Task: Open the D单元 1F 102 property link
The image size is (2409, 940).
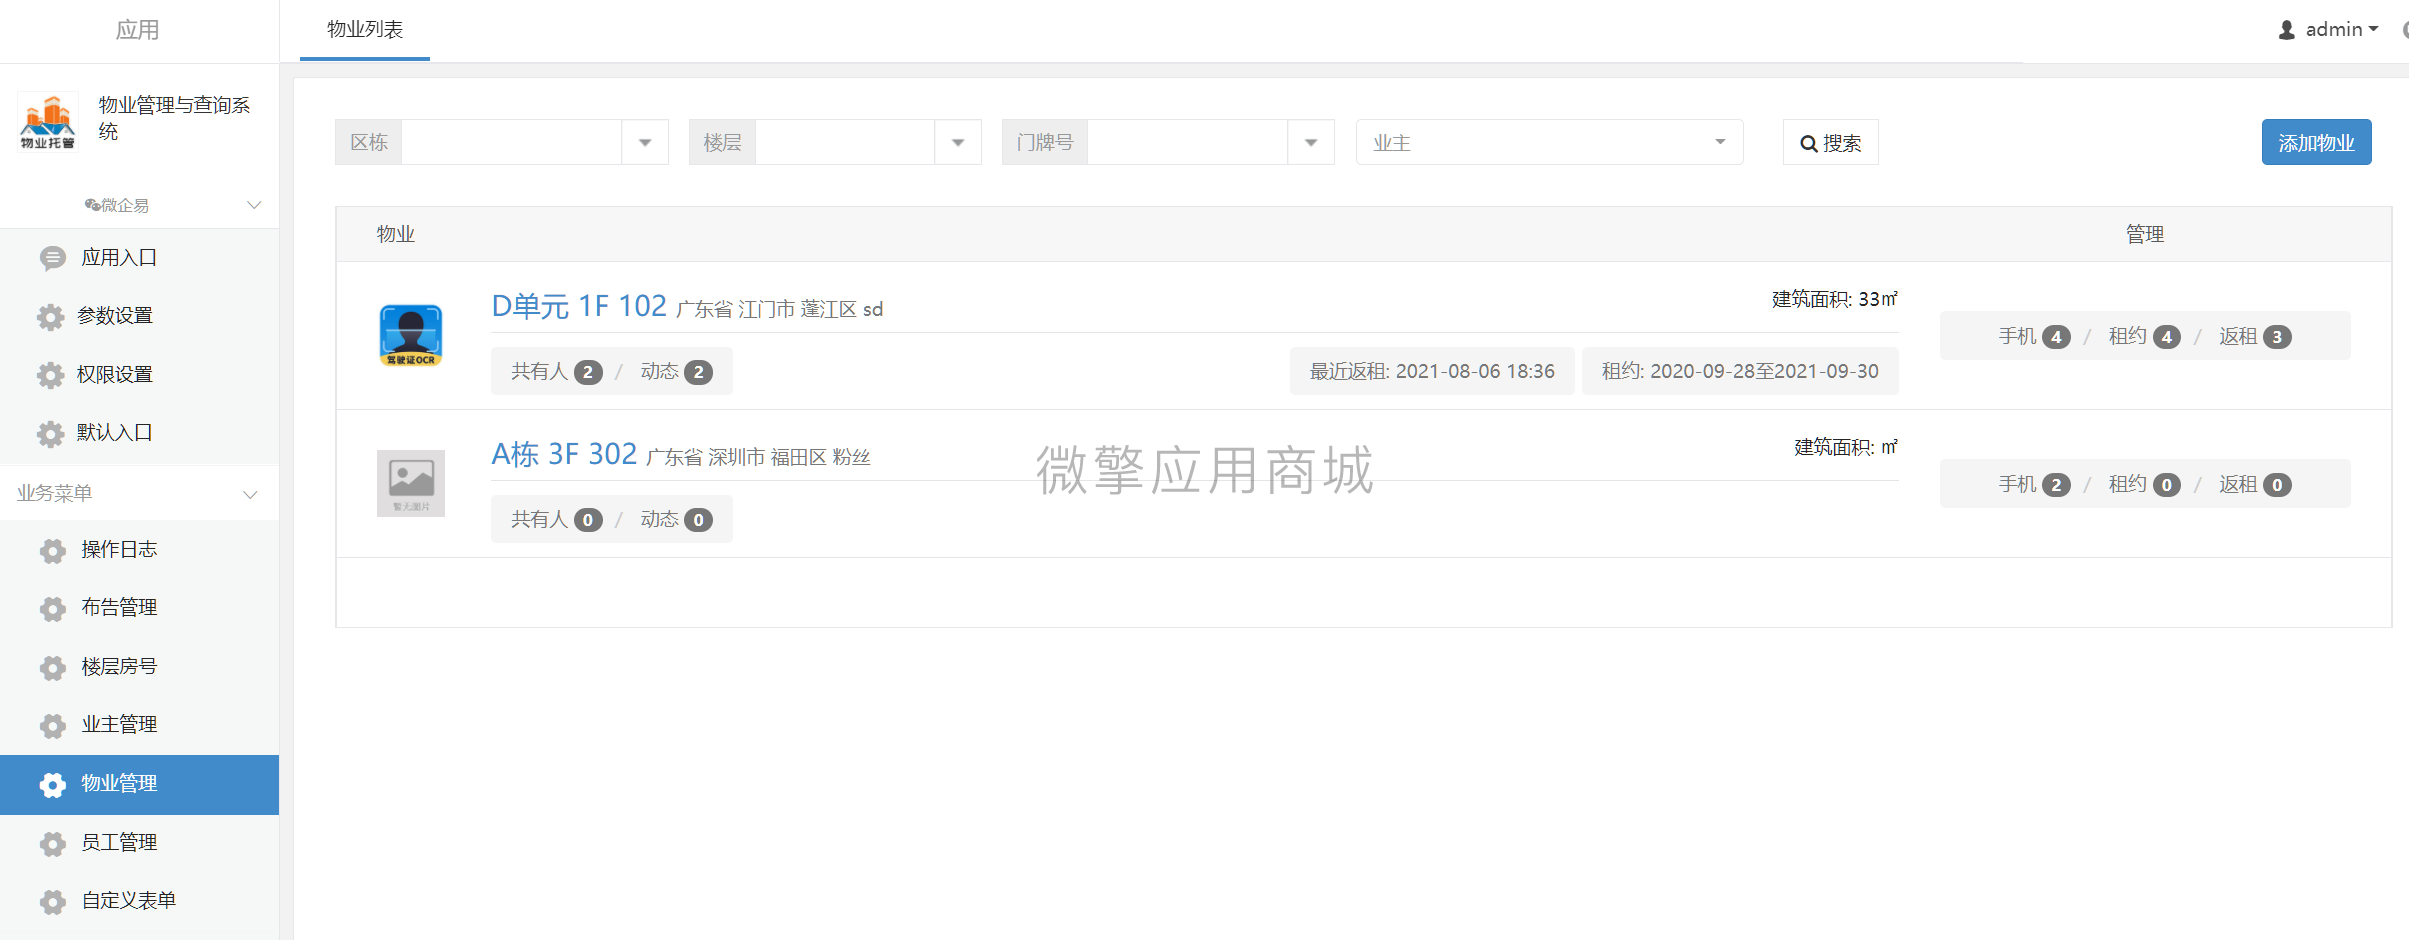Action: click(x=579, y=306)
